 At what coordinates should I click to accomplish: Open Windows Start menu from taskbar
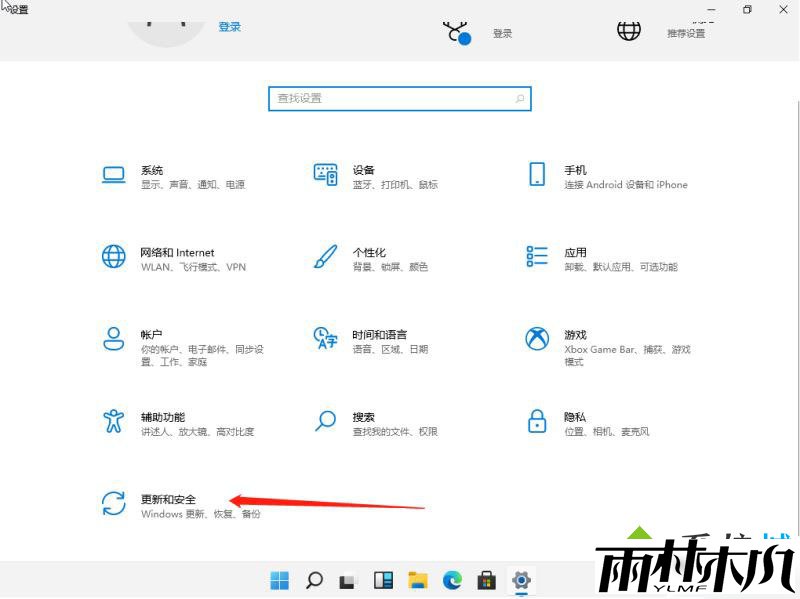click(280, 580)
